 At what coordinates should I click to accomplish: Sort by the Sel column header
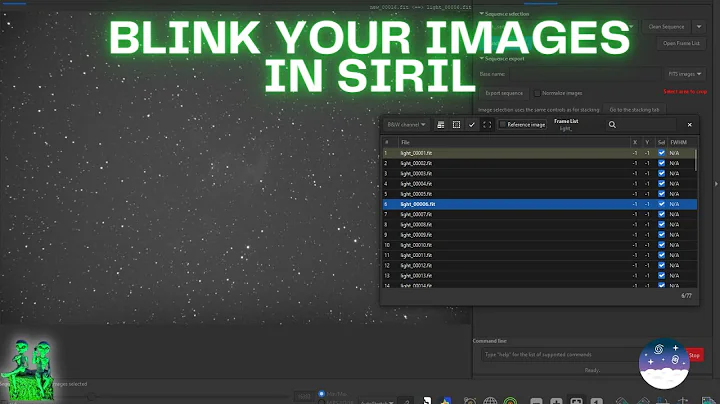click(661, 142)
